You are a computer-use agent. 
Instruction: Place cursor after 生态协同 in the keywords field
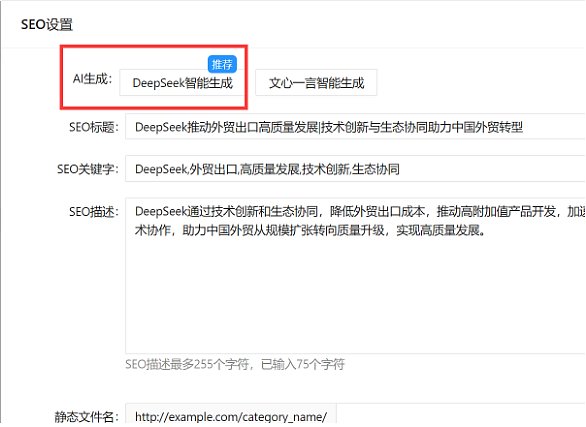tap(400, 169)
